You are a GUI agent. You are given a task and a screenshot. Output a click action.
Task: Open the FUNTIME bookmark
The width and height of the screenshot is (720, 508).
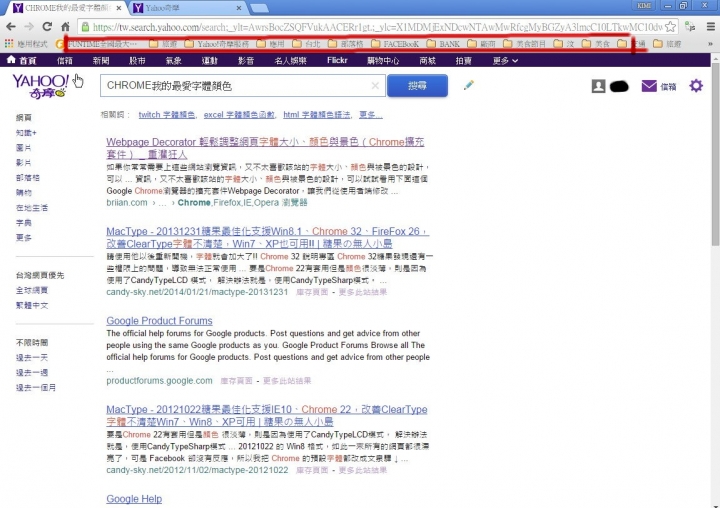96,44
